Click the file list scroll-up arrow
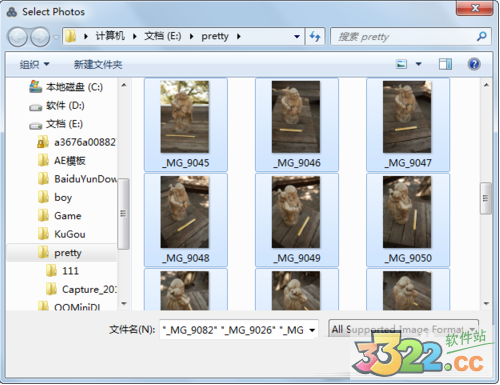This screenshot has height=385, width=500. 486,85
